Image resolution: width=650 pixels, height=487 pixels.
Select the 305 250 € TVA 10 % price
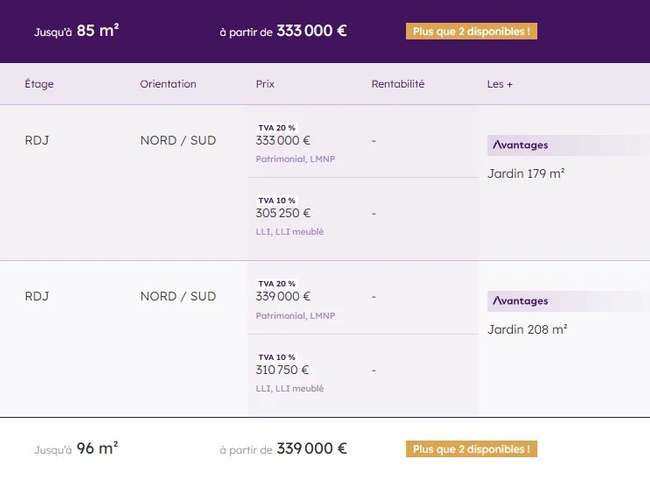point(283,213)
